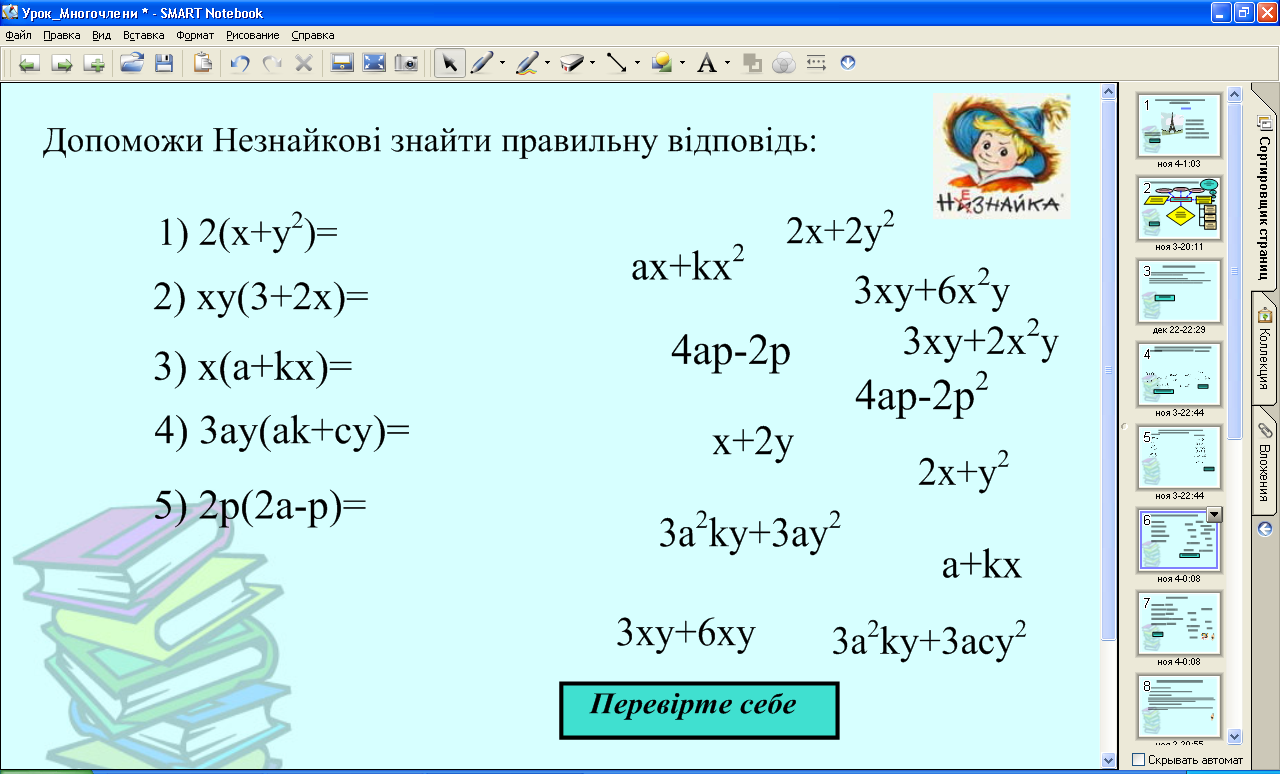The height and width of the screenshot is (774, 1280).
Task: Select page 4 thumbnail
Action: [x=1179, y=374]
